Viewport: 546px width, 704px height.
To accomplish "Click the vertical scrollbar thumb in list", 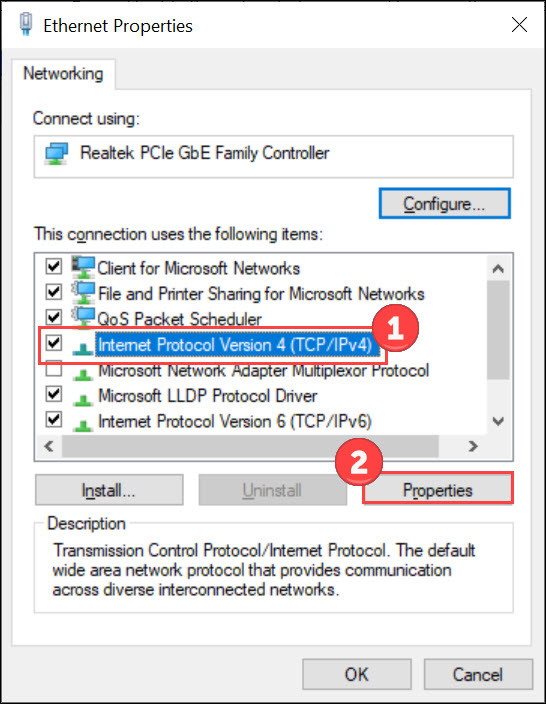I will coord(498,330).
